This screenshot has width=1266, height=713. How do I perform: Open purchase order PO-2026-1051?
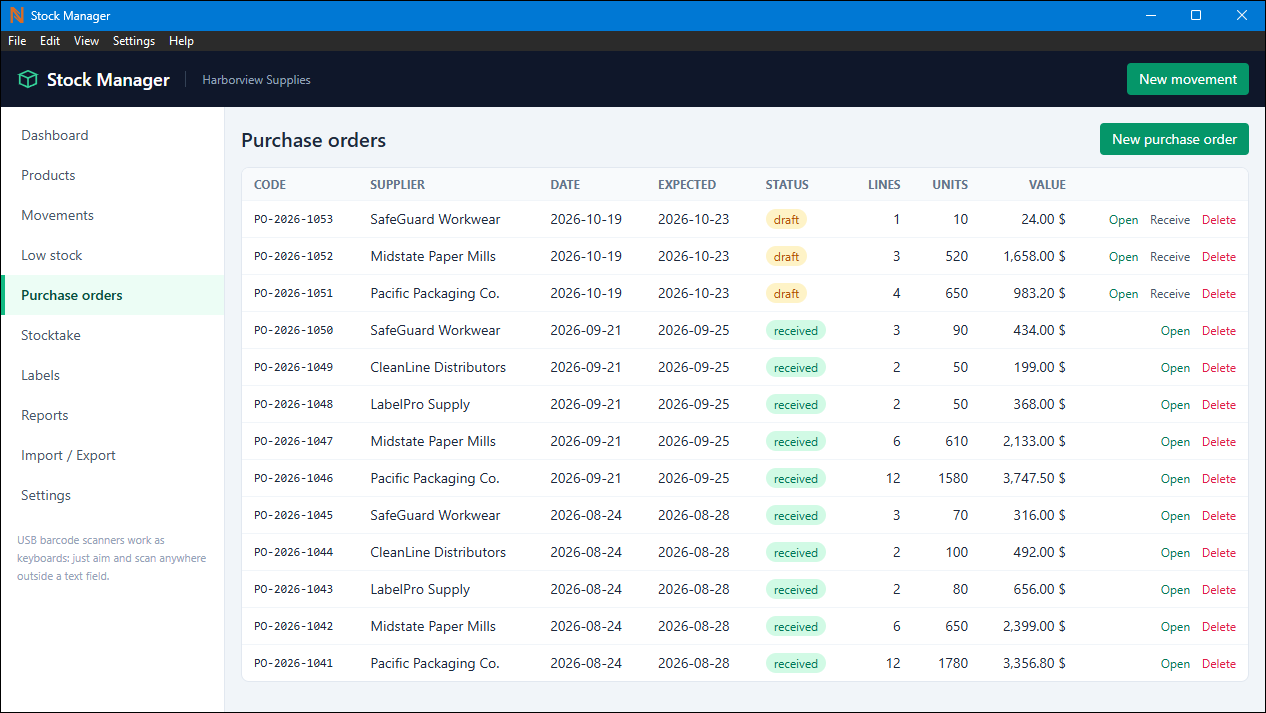(x=1123, y=294)
